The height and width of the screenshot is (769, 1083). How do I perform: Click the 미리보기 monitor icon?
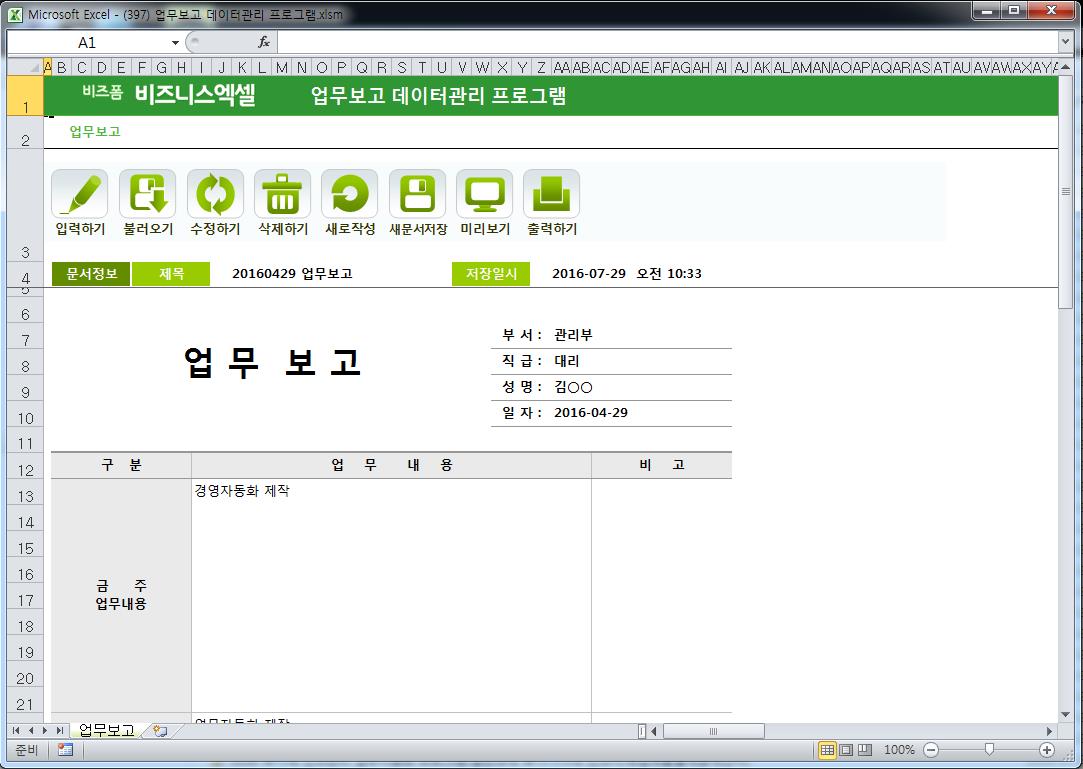tap(484, 194)
